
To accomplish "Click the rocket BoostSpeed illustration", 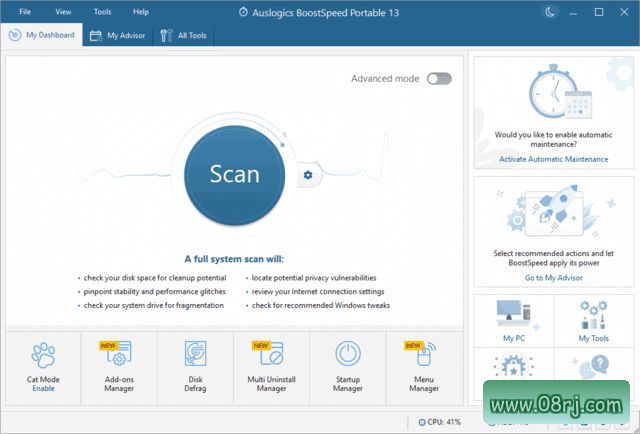I will click(x=554, y=211).
